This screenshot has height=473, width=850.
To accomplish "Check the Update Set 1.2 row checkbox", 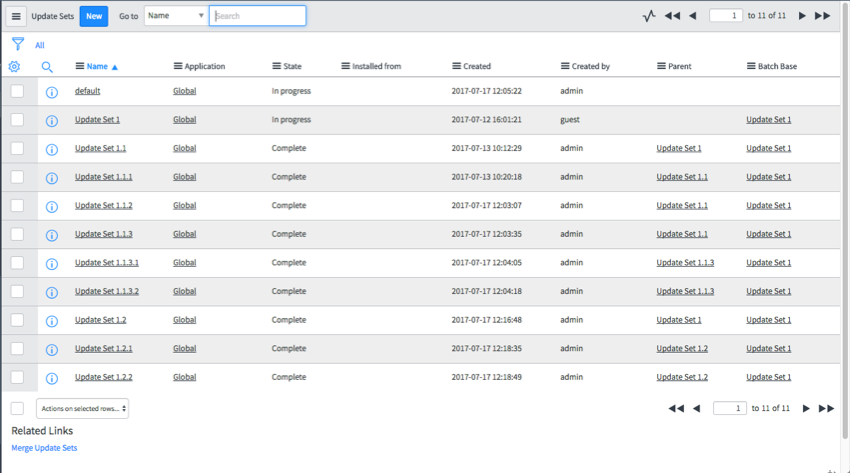I will point(17,320).
